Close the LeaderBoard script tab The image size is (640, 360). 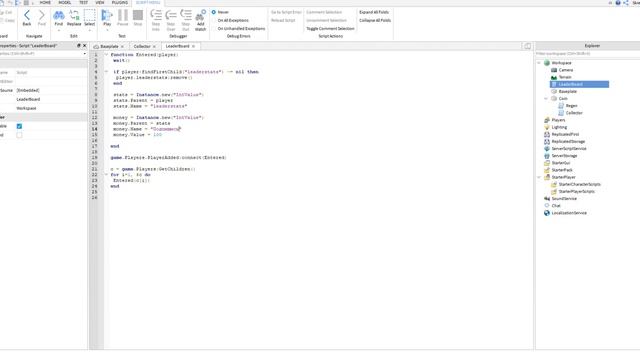[193, 46]
